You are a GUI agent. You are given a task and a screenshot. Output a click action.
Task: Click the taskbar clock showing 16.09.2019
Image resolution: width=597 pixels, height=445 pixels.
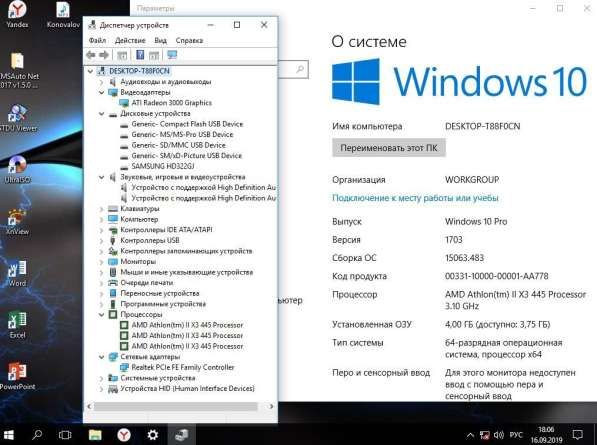point(546,435)
